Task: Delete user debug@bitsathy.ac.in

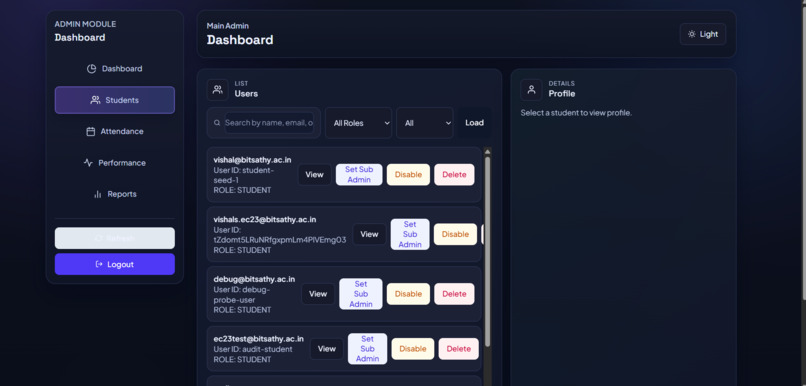Action: [x=454, y=294]
